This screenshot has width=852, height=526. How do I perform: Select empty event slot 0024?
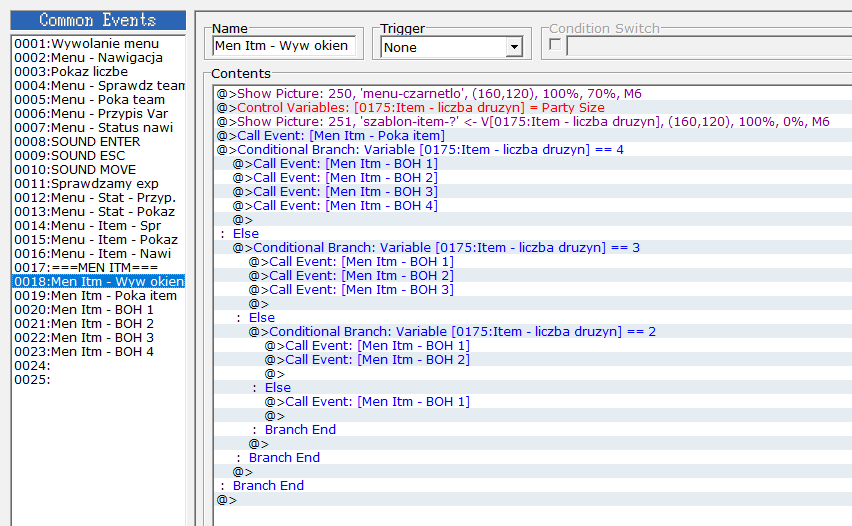pyautogui.click(x=98, y=366)
